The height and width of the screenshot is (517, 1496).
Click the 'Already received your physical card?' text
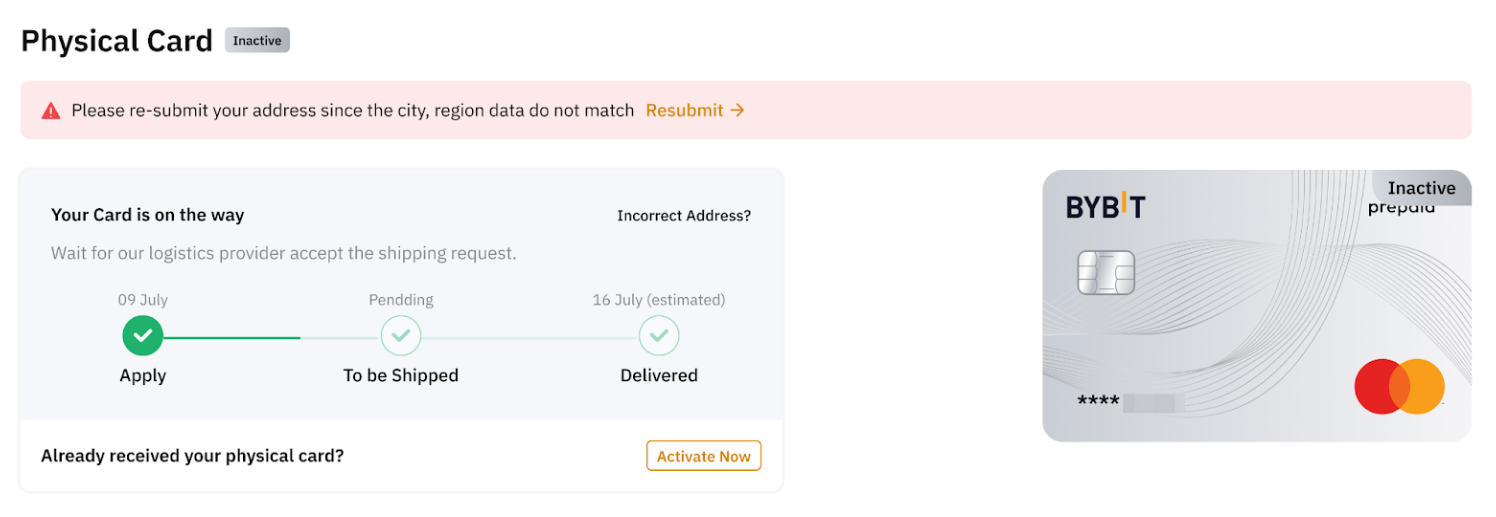tap(192, 456)
